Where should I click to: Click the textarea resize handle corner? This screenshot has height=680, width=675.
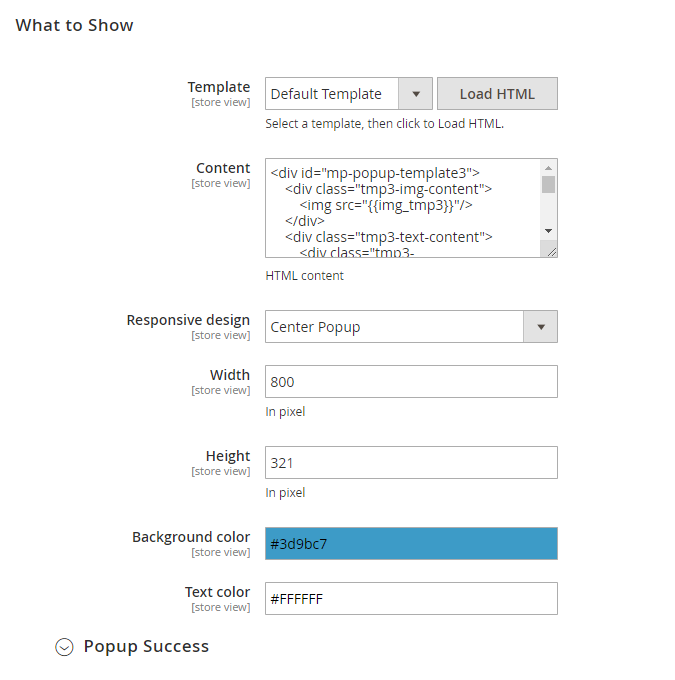coord(551,251)
